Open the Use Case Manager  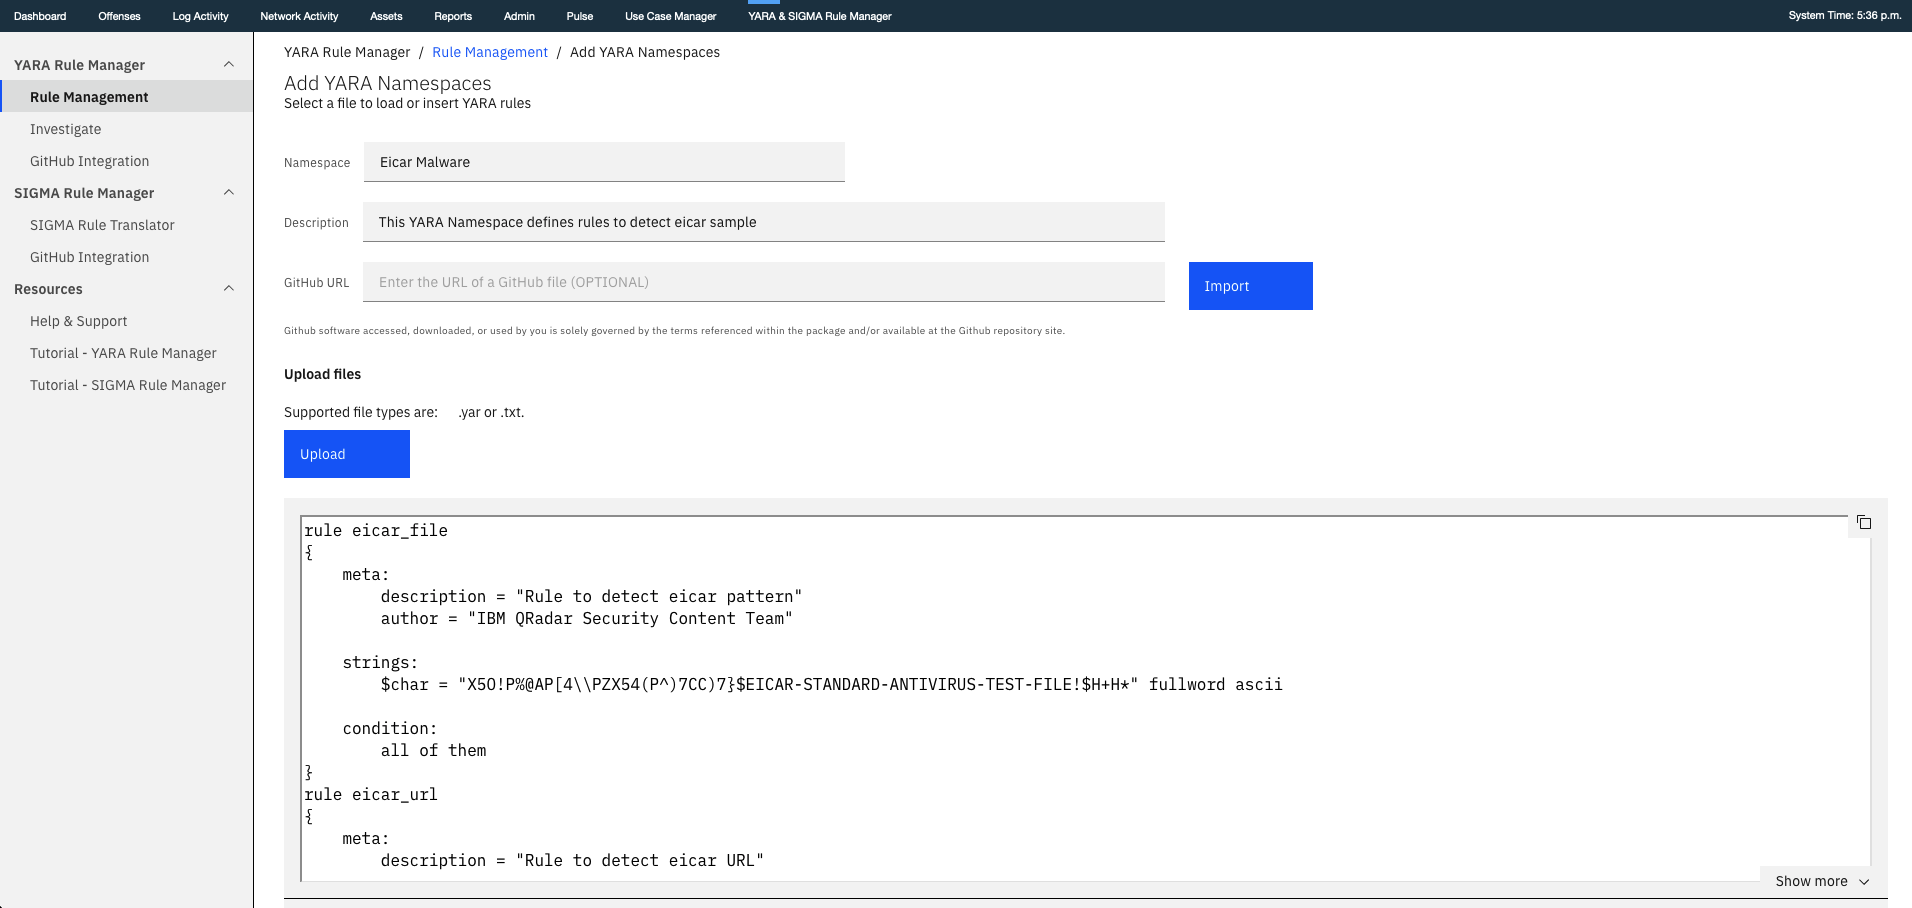(670, 15)
